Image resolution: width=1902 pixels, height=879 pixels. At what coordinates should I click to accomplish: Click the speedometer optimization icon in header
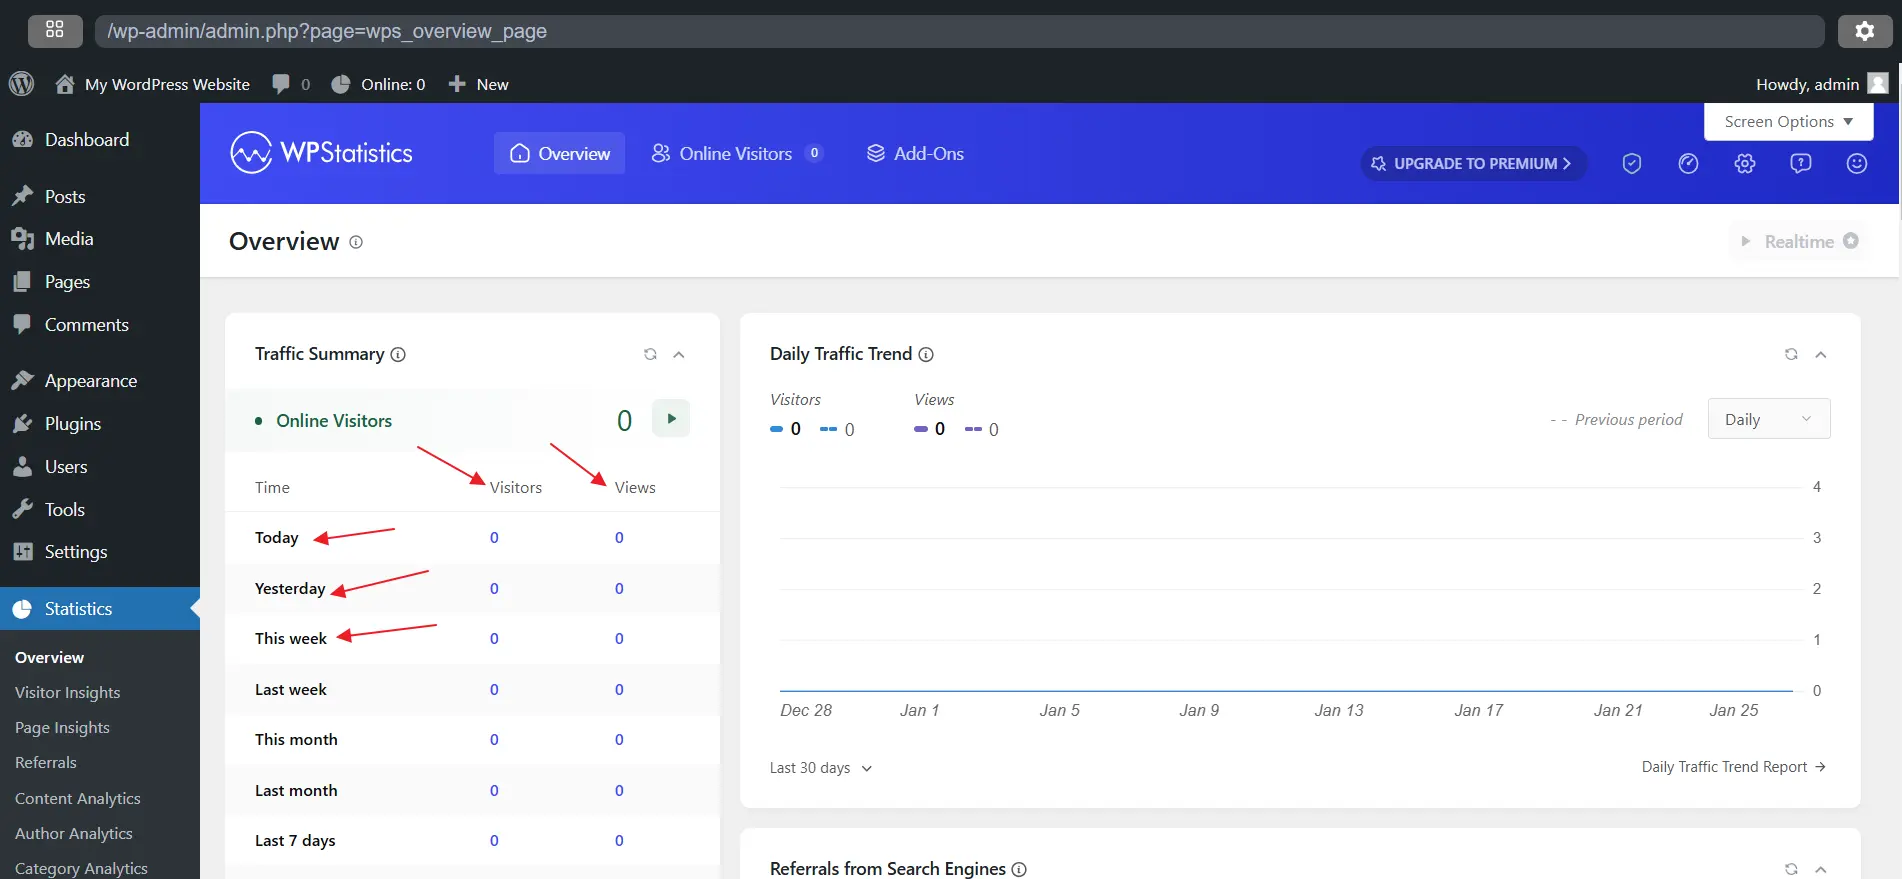coord(1688,163)
